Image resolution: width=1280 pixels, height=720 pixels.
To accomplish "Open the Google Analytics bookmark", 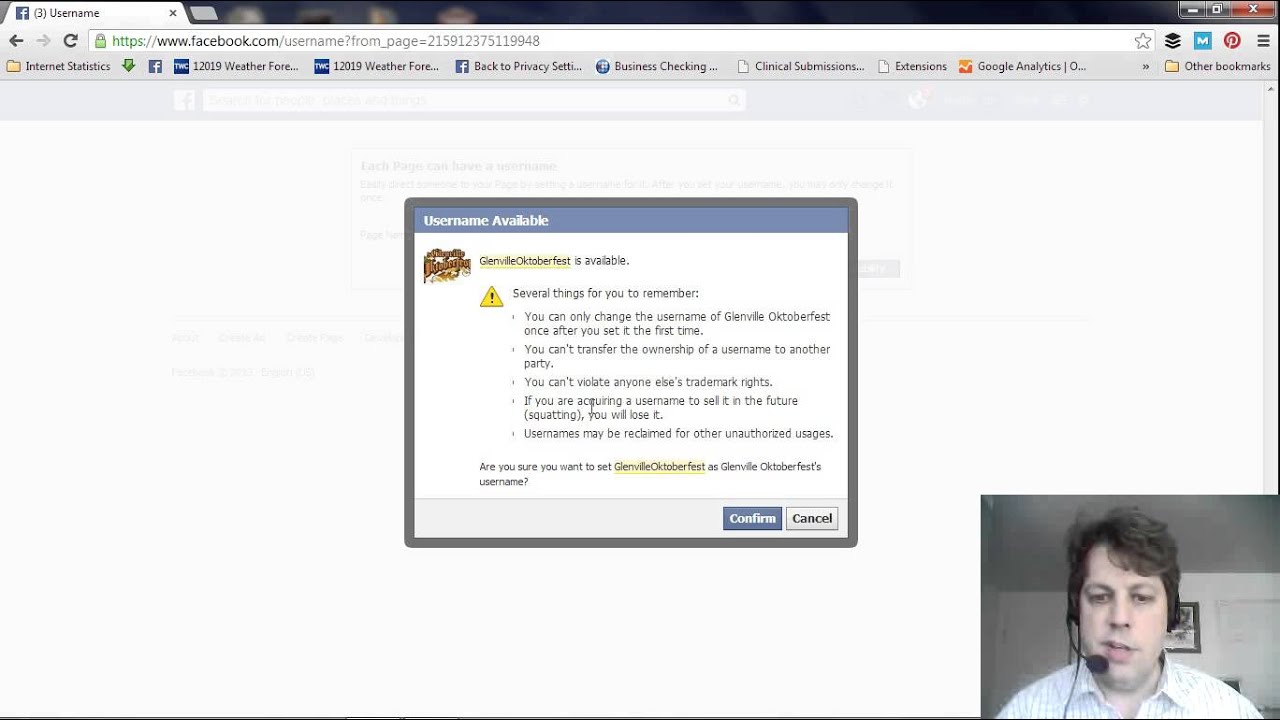I will (1022, 67).
